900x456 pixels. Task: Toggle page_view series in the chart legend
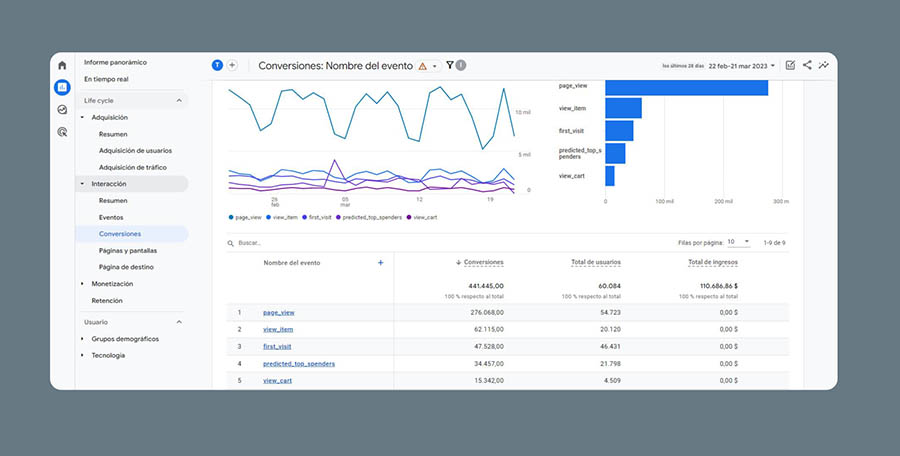pos(247,217)
